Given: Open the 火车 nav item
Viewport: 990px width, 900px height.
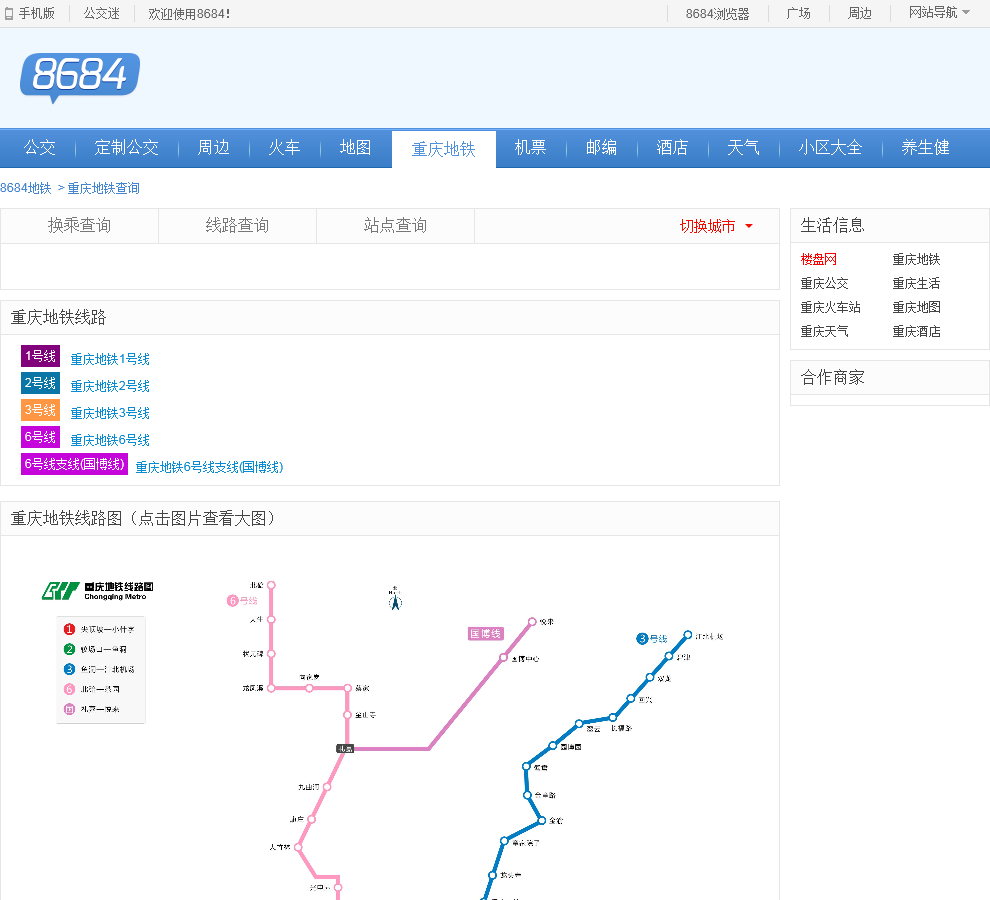Looking at the screenshot, I should point(284,148).
